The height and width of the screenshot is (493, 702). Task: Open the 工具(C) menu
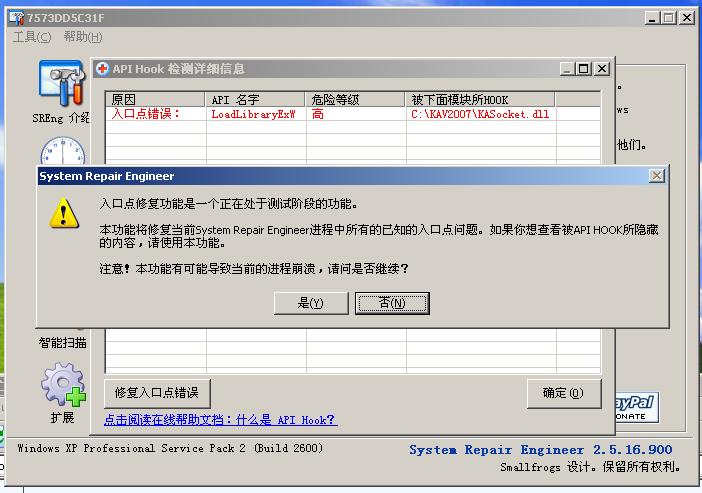pos(32,37)
